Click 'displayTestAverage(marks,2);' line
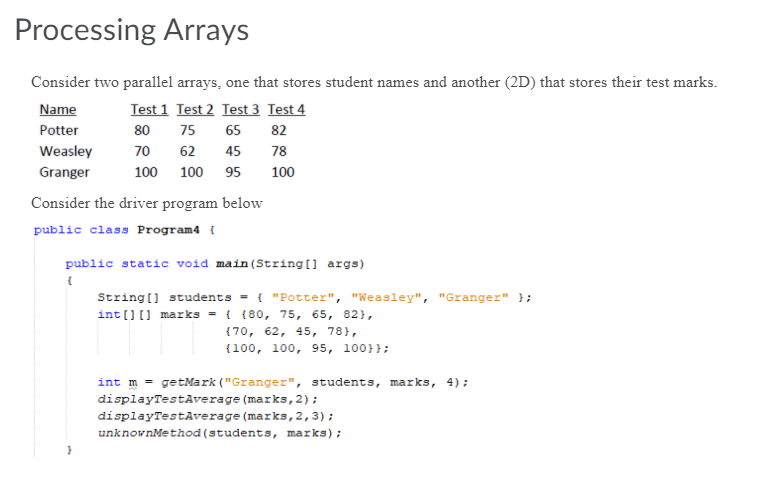 click(208, 399)
